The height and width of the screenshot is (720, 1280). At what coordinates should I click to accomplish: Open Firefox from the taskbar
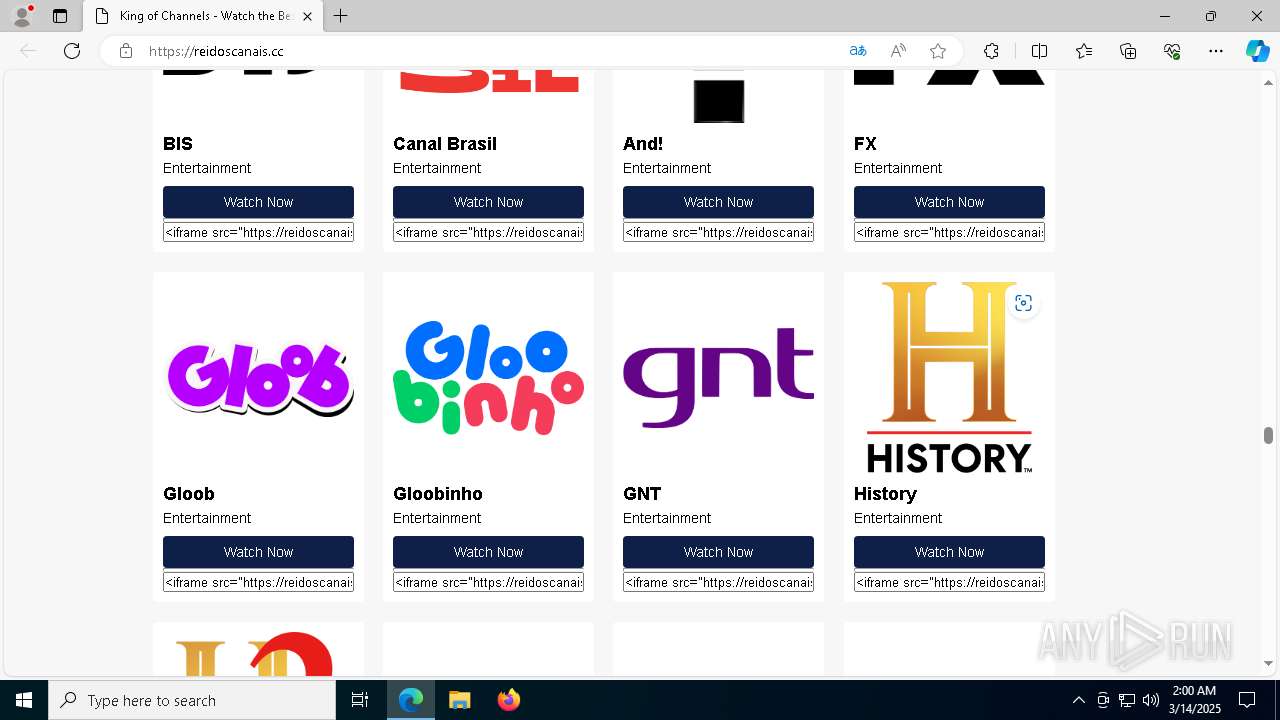pyautogui.click(x=508, y=700)
